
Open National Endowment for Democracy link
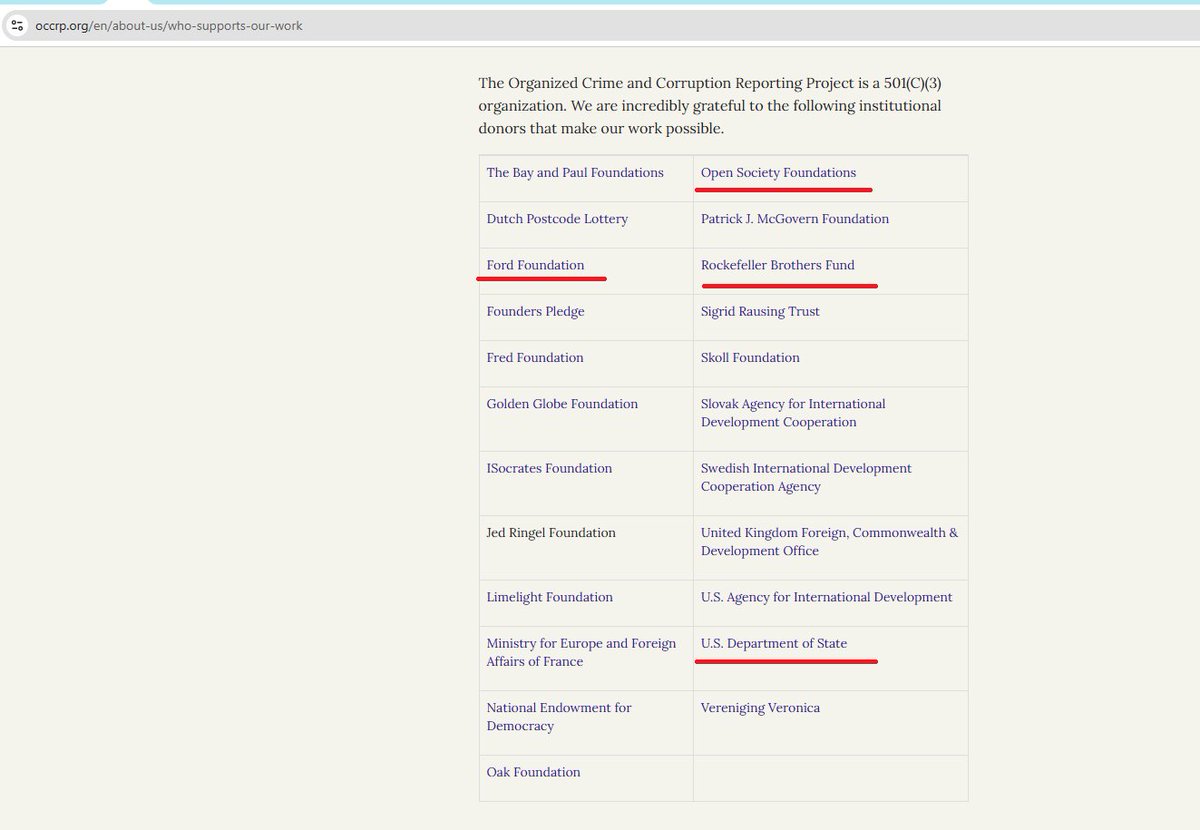point(559,717)
